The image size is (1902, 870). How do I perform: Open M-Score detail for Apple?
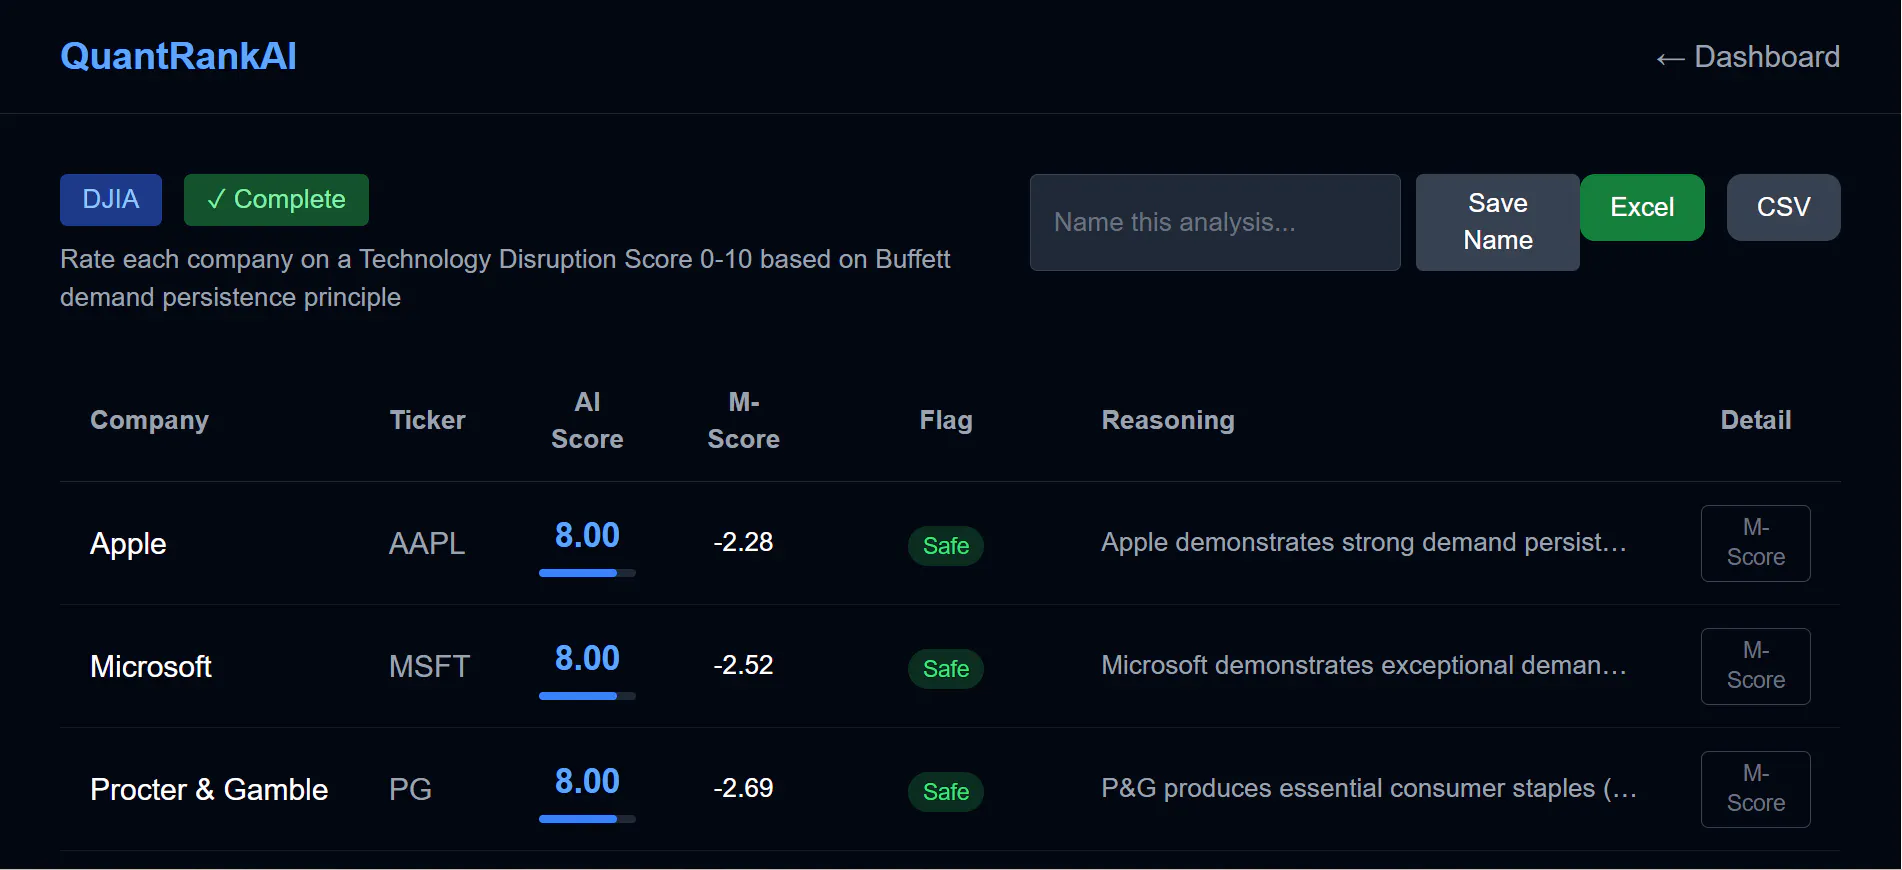[x=1756, y=543]
